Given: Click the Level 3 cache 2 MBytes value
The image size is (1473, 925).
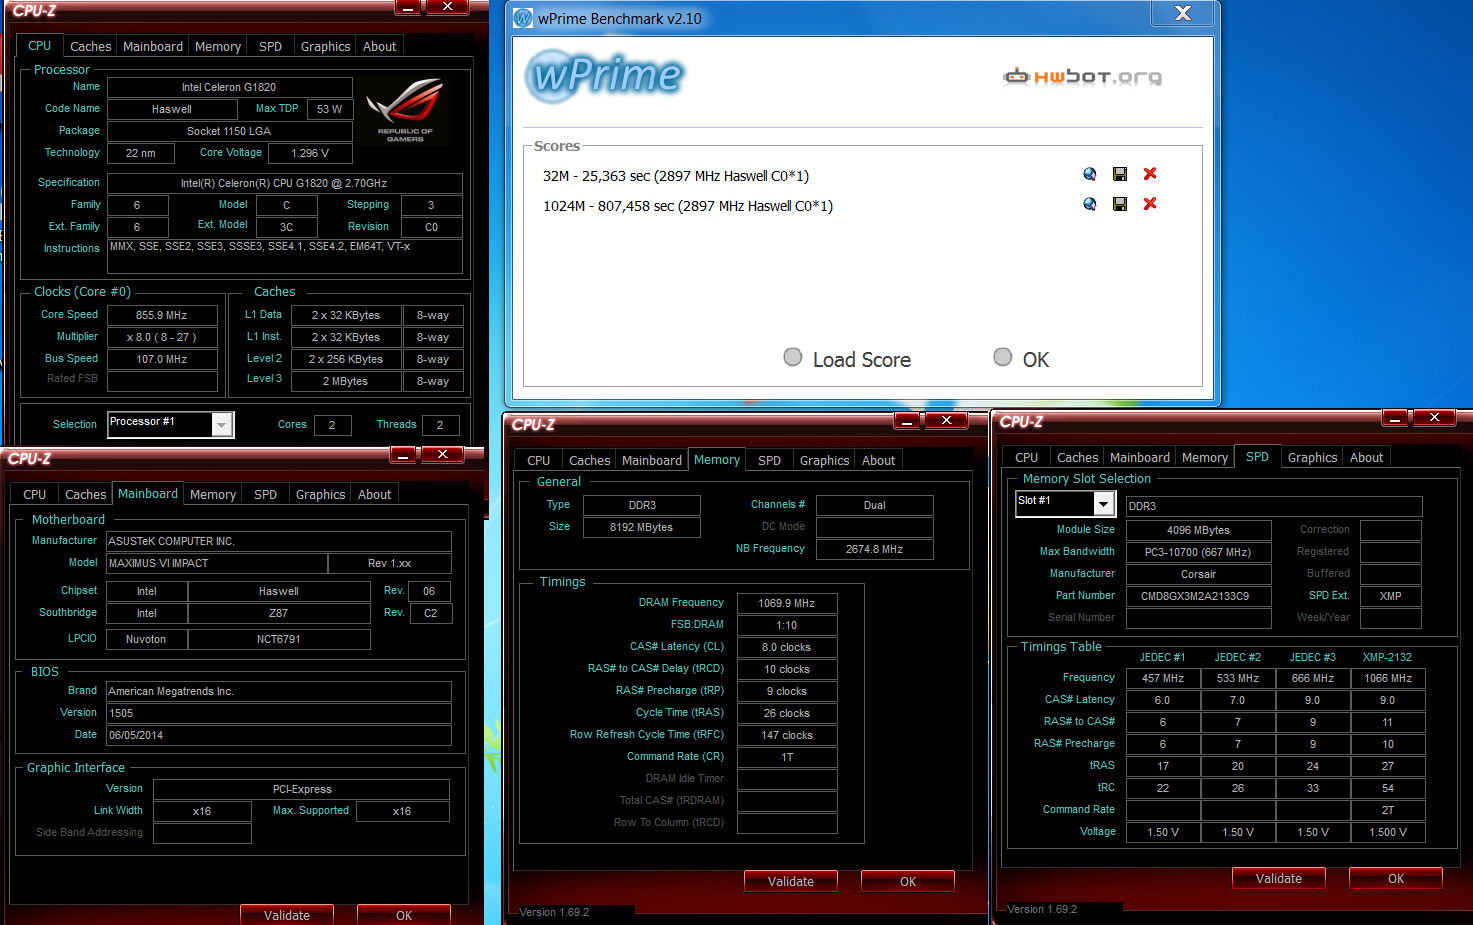Looking at the screenshot, I should coord(346,382).
